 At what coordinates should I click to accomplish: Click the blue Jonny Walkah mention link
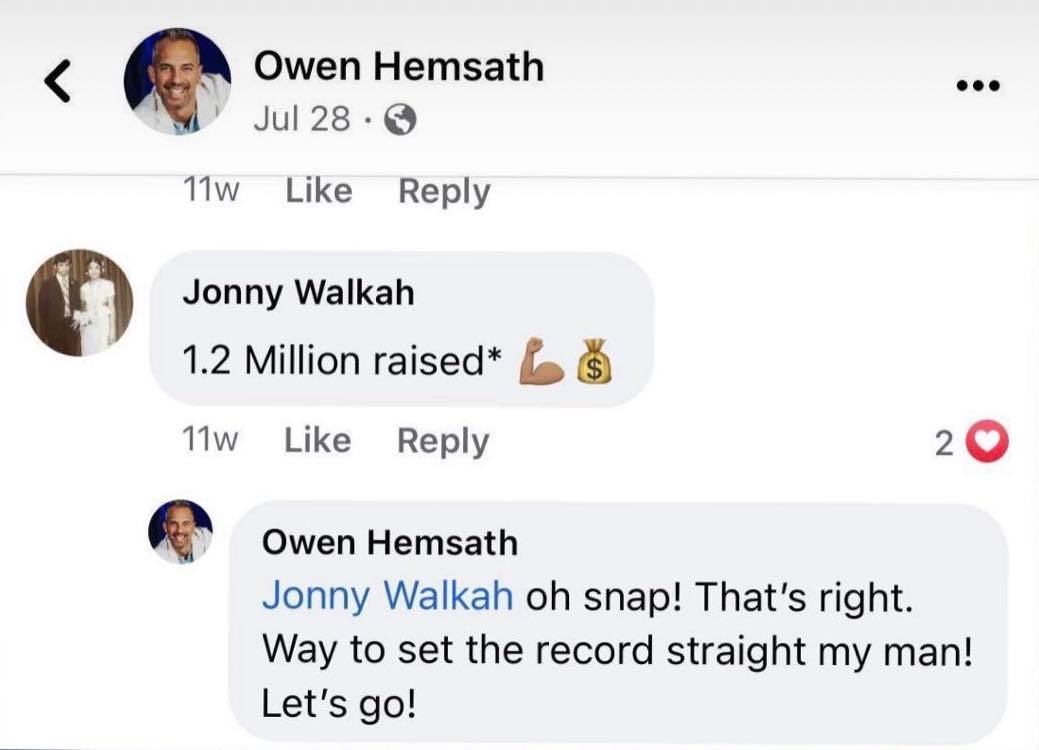387,596
